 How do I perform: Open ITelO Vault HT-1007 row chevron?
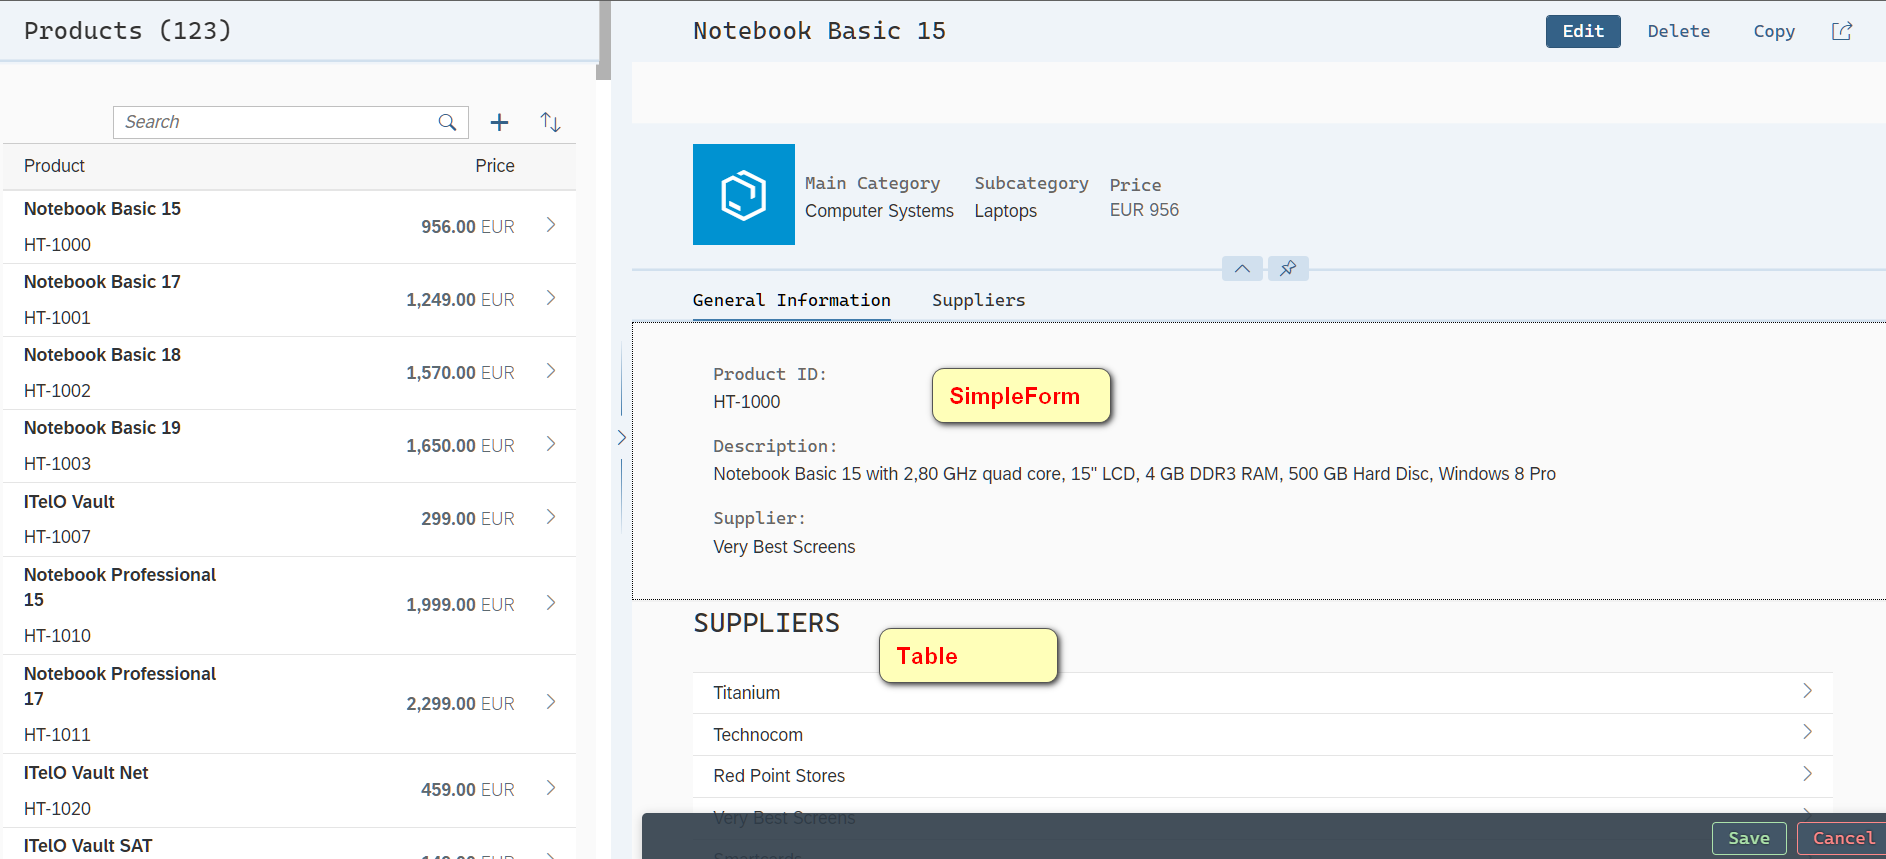(x=551, y=517)
